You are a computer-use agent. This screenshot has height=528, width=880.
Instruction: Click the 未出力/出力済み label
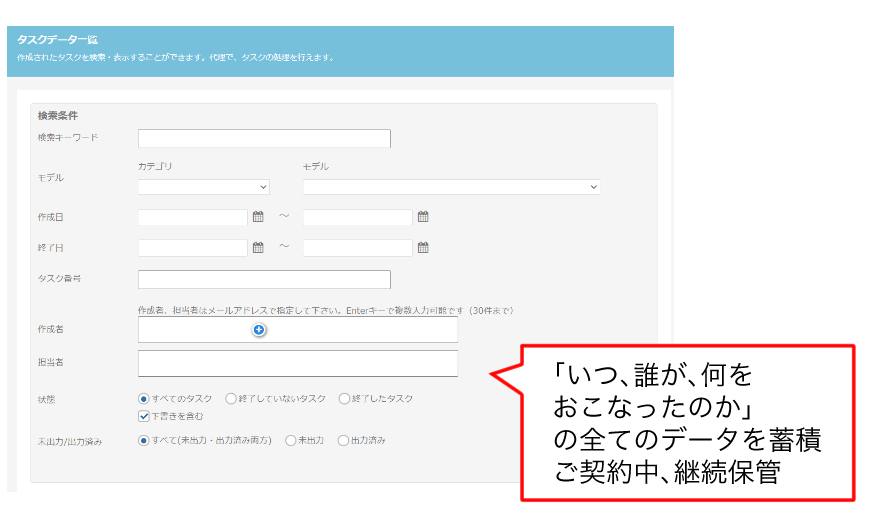[x=70, y=442]
